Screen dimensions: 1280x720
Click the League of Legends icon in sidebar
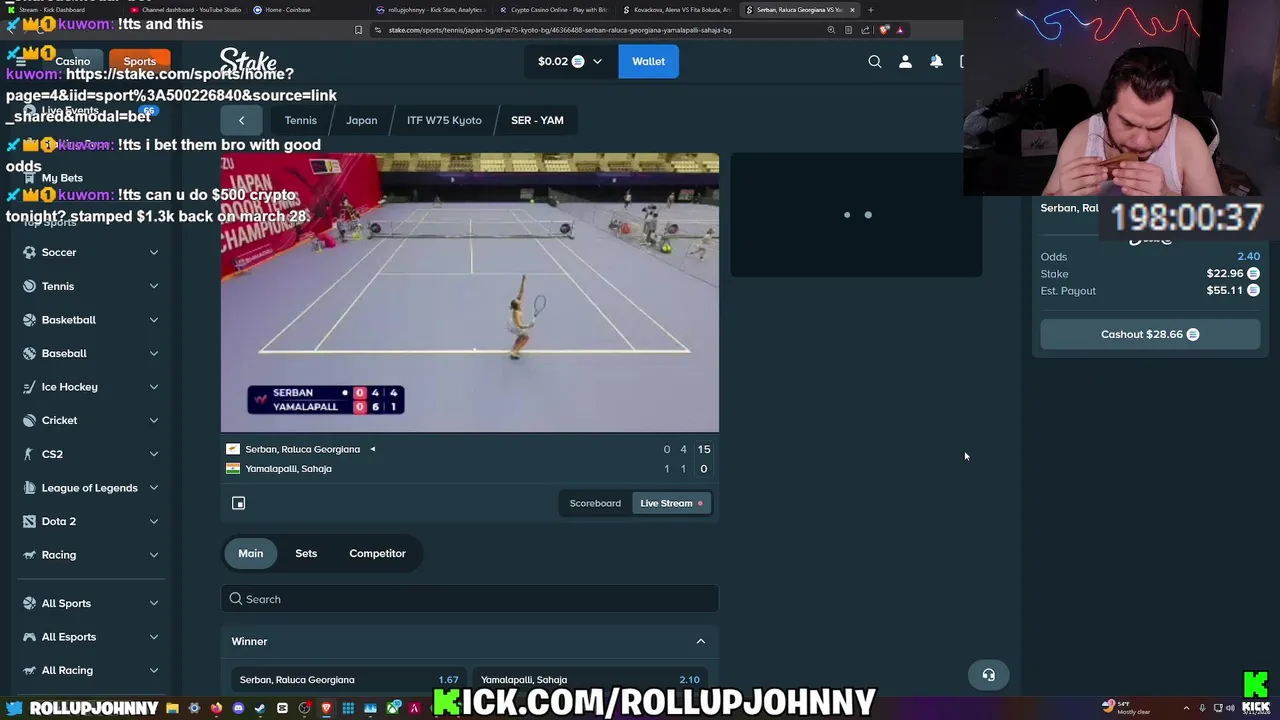point(30,487)
